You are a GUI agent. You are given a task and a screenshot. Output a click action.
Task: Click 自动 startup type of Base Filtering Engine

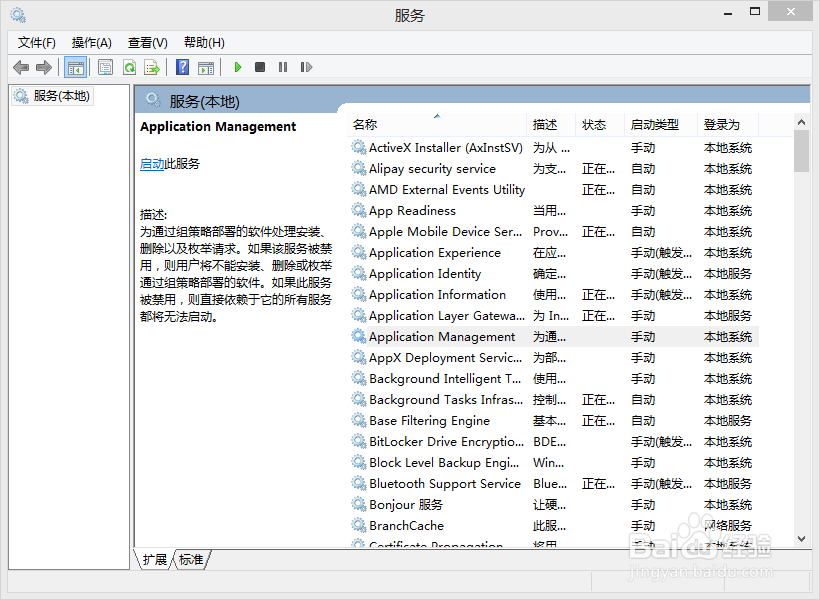[x=643, y=421]
